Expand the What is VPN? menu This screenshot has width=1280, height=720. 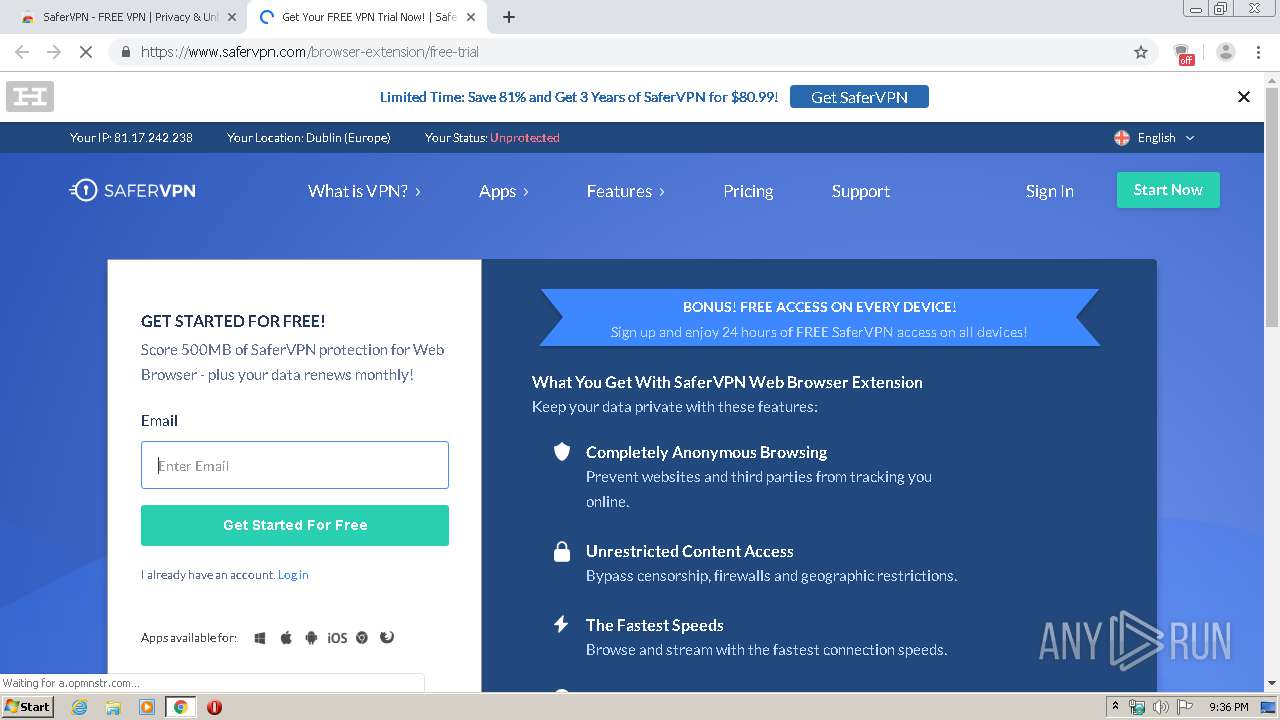pos(364,191)
